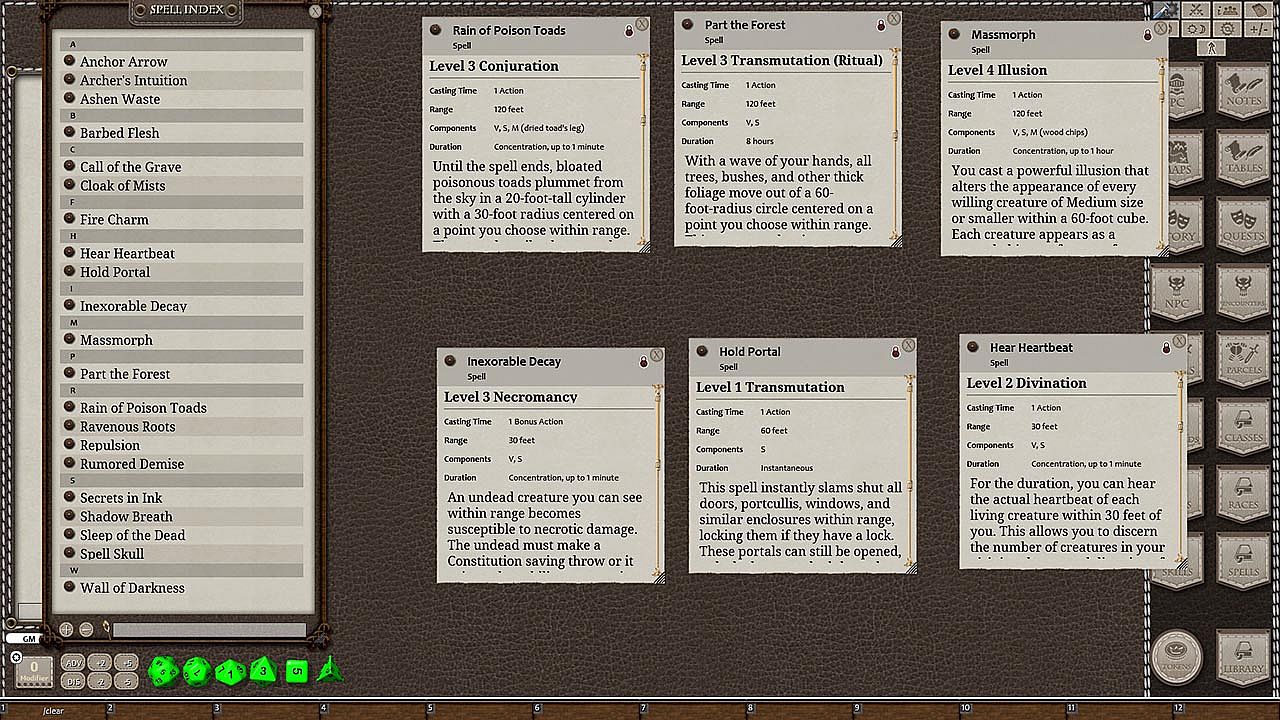Open Barbed Flesh spell entry

coord(120,133)
